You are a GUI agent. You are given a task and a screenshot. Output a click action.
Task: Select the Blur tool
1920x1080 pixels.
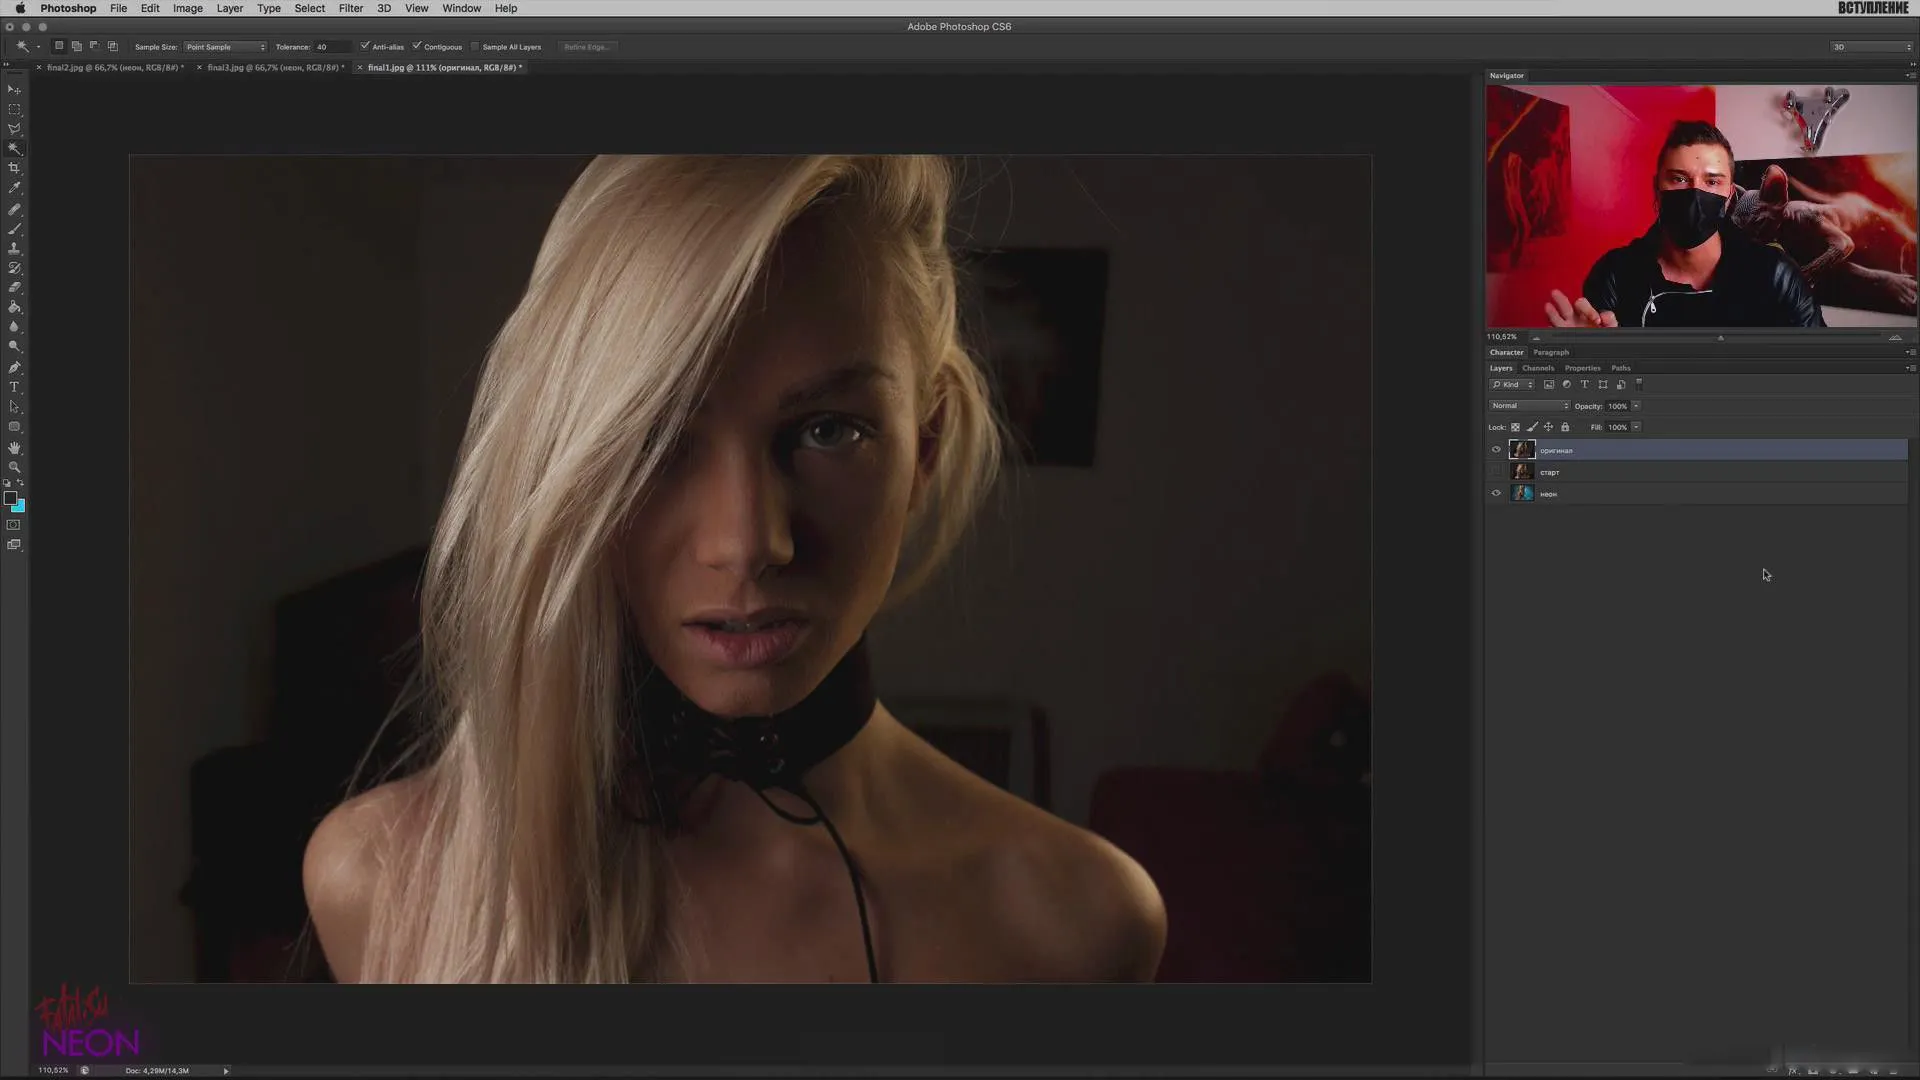pos(14,327)
